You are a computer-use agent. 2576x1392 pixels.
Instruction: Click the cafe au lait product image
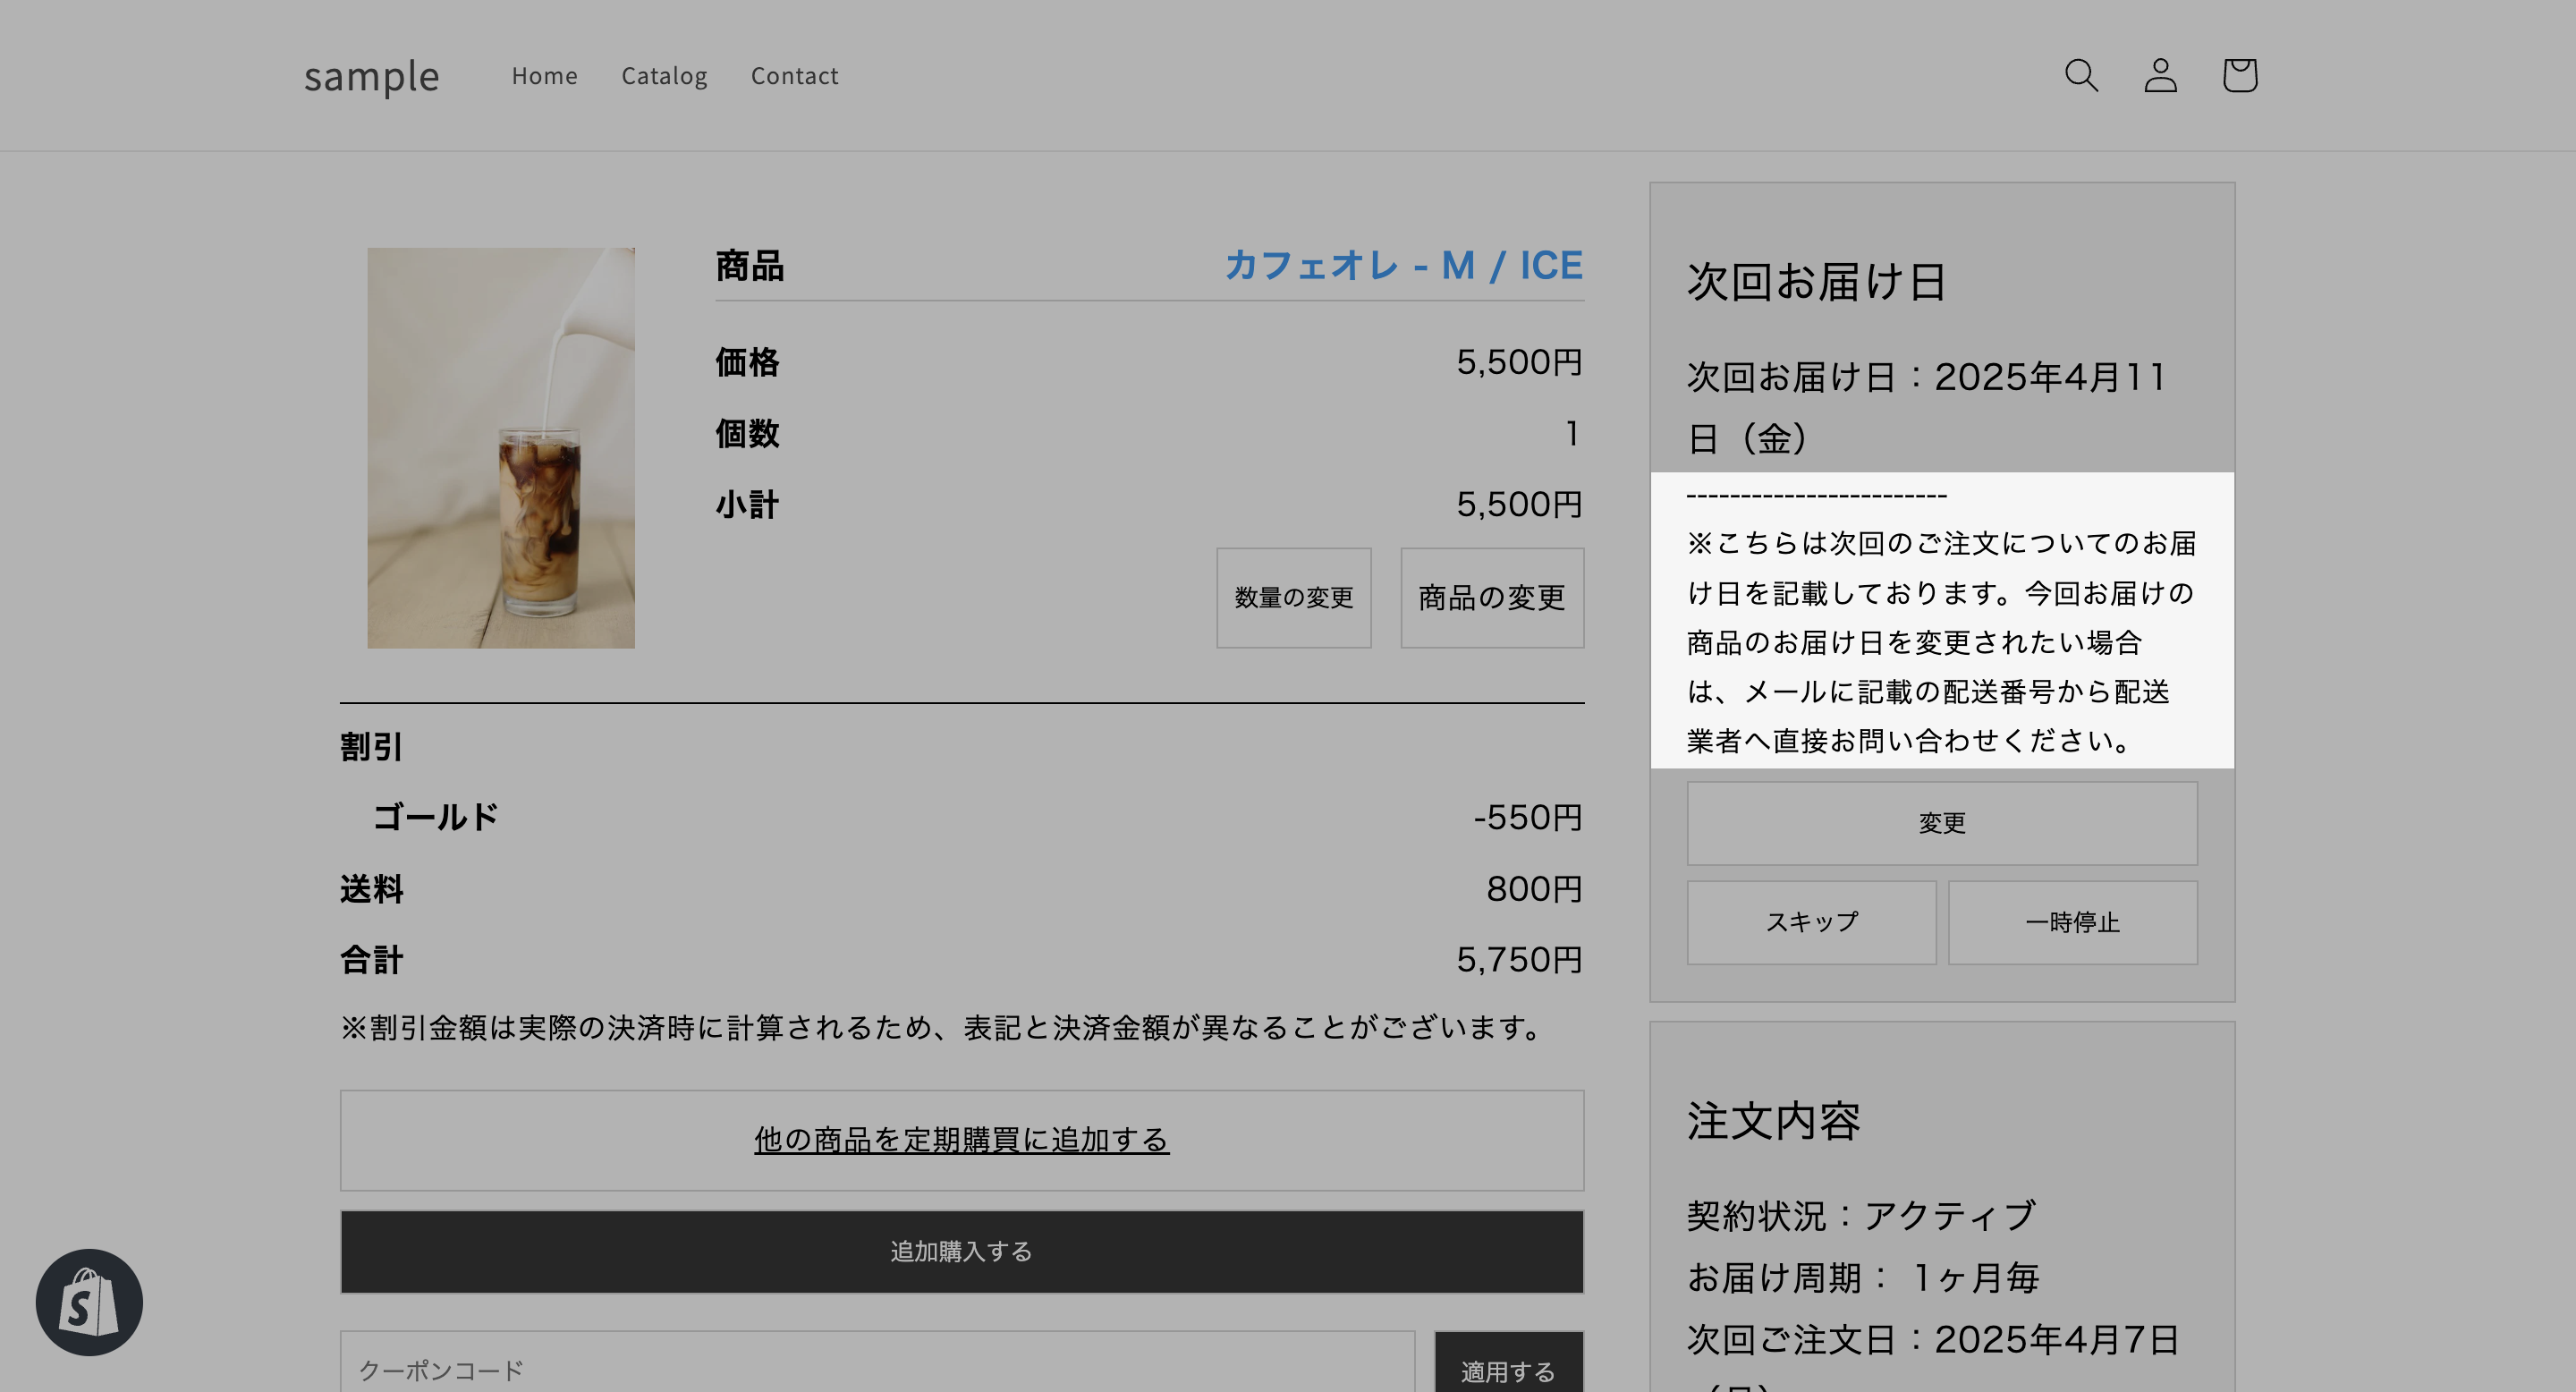[500, 448]
